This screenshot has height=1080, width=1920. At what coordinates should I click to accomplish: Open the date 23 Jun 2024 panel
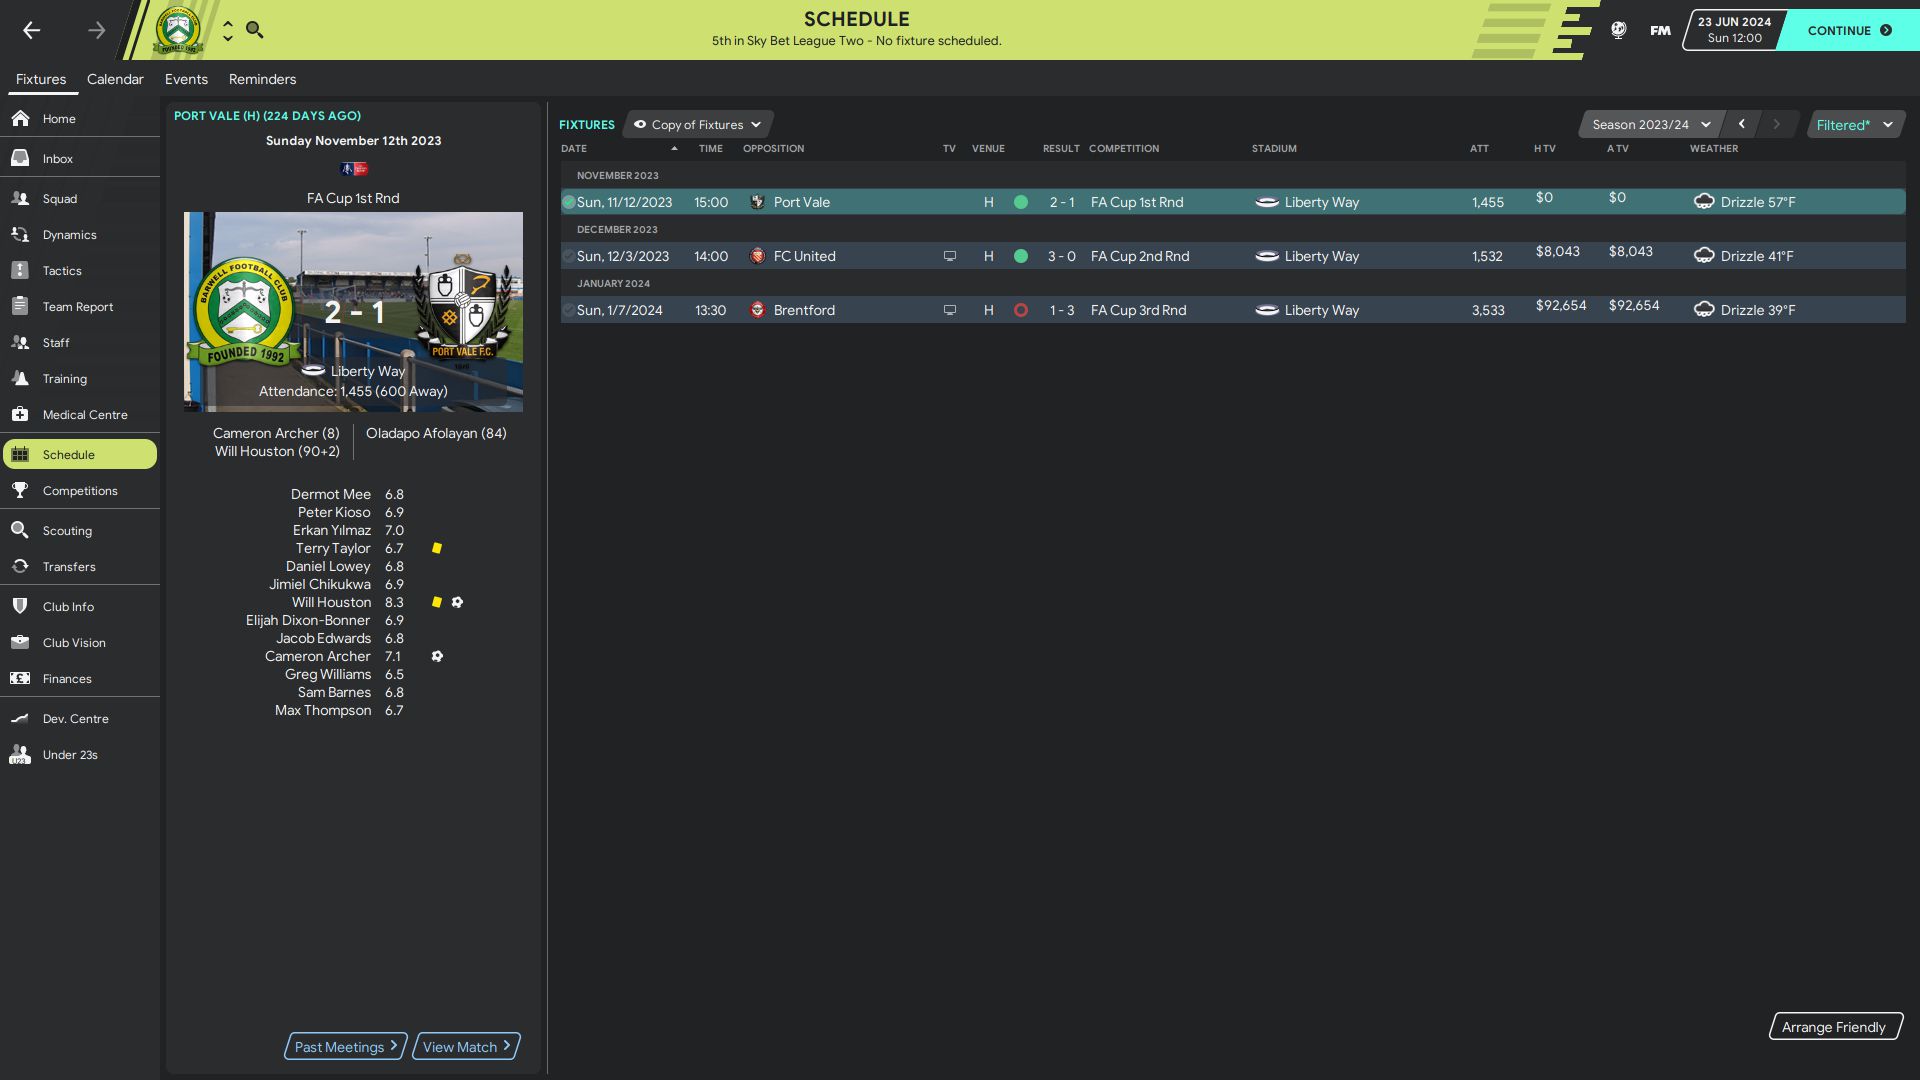coord(1734,30)
